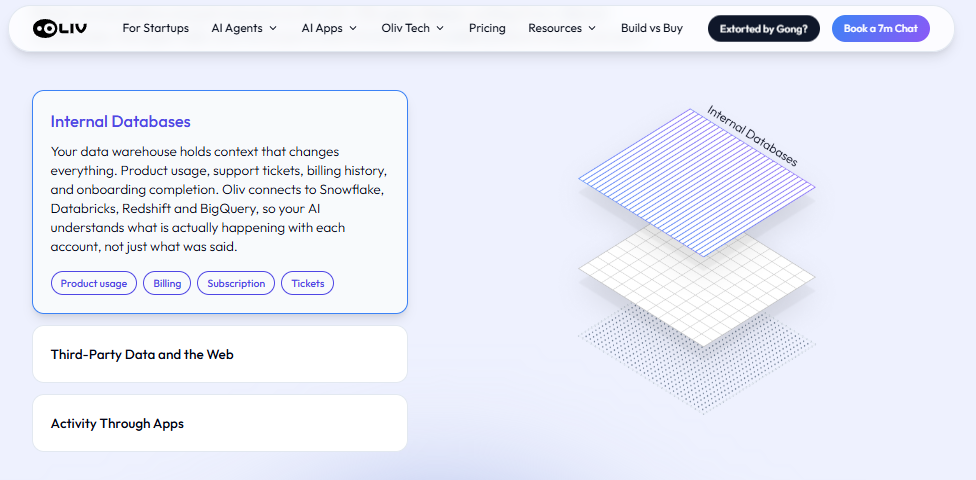The height and width of the screenshot is (480, 976).
Task: Go to the Pricing page
Action: pyautogui.click(x=487, y=28)
